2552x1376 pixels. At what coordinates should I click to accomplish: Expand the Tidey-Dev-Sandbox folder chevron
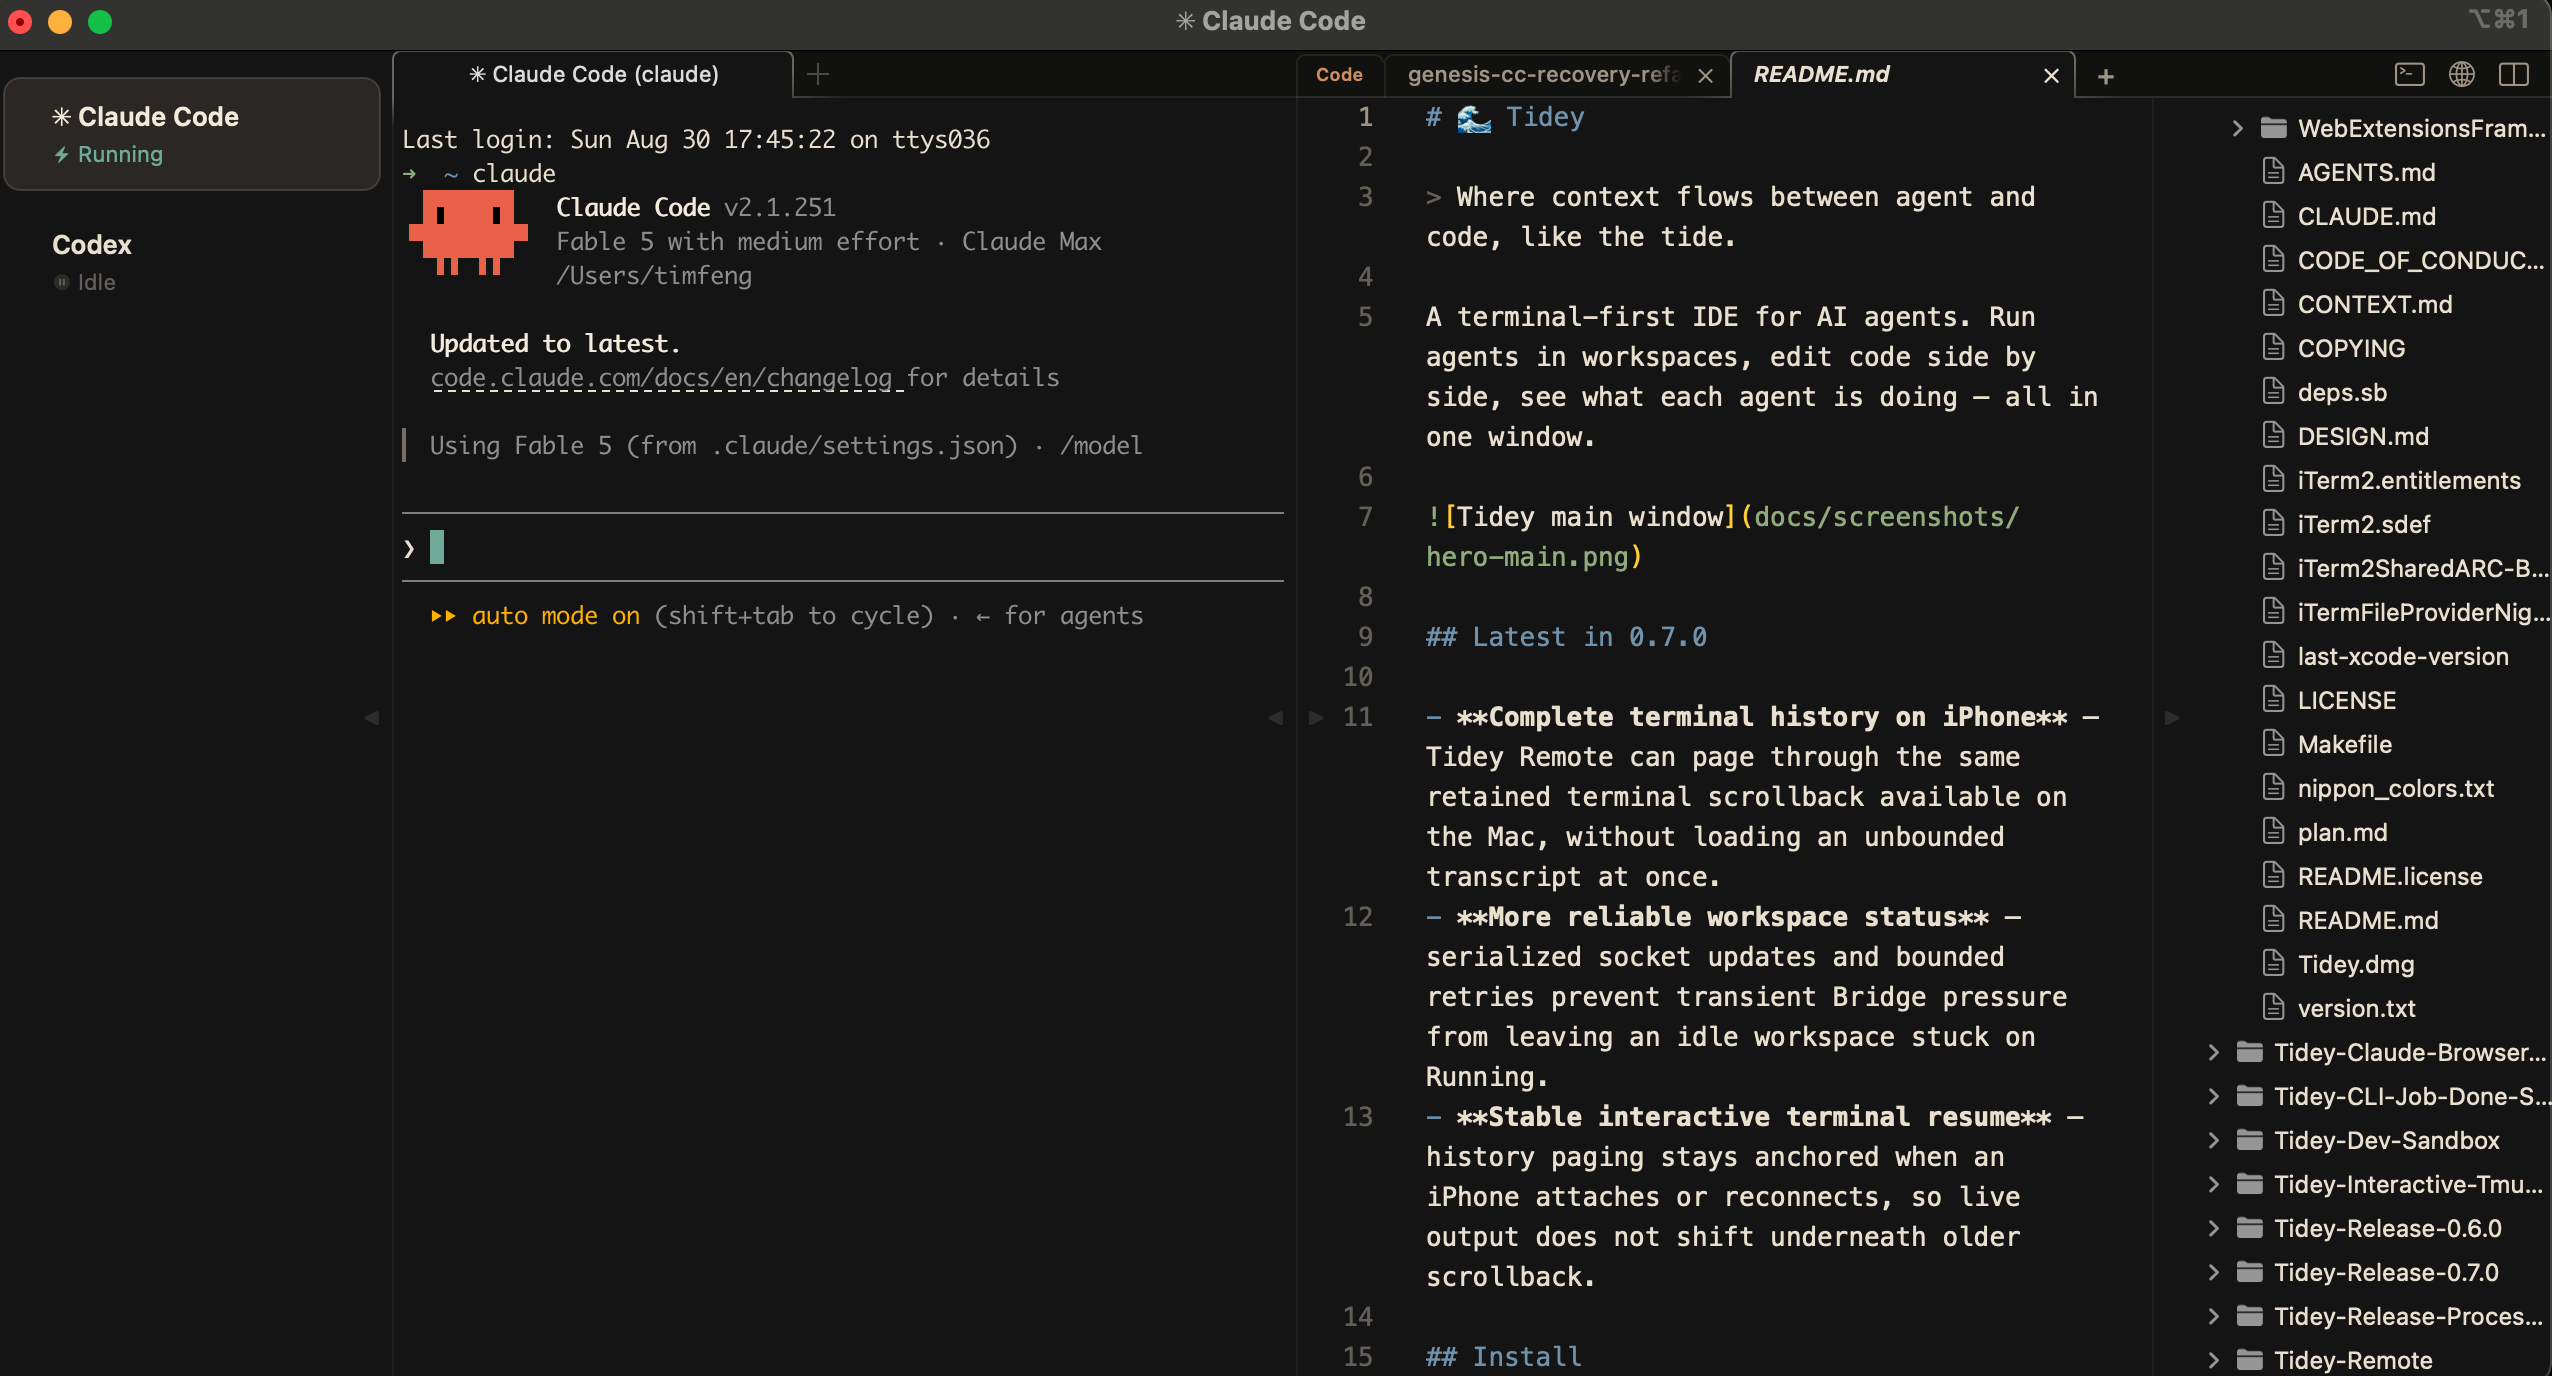pyautogui.click(x=2214, y=1140)
